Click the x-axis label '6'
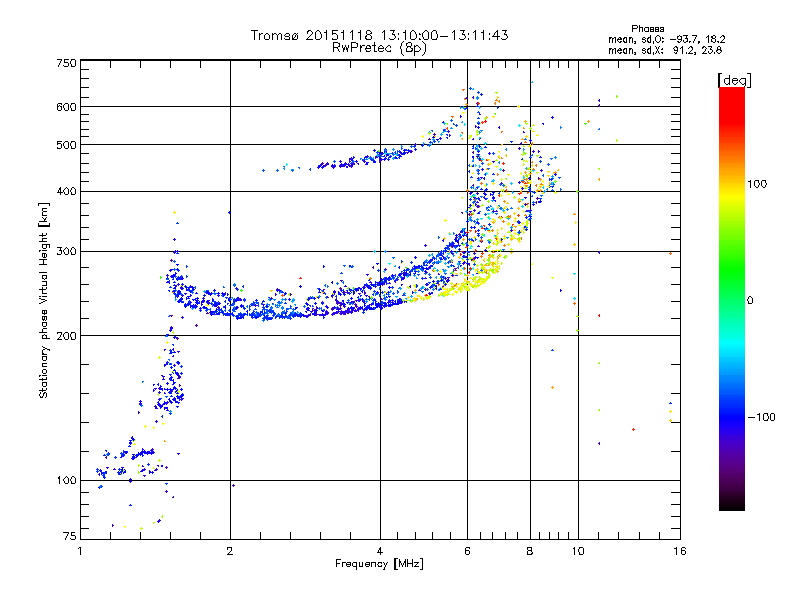 467,551
